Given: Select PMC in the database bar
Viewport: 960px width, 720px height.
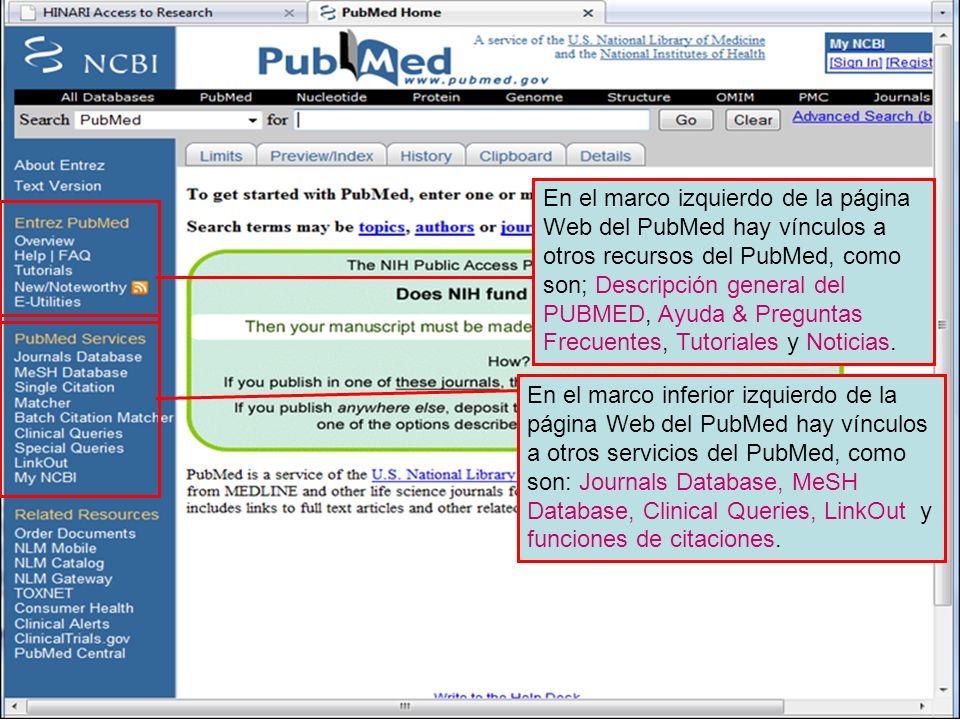Looking at the screenshot, I should point(813,97).
